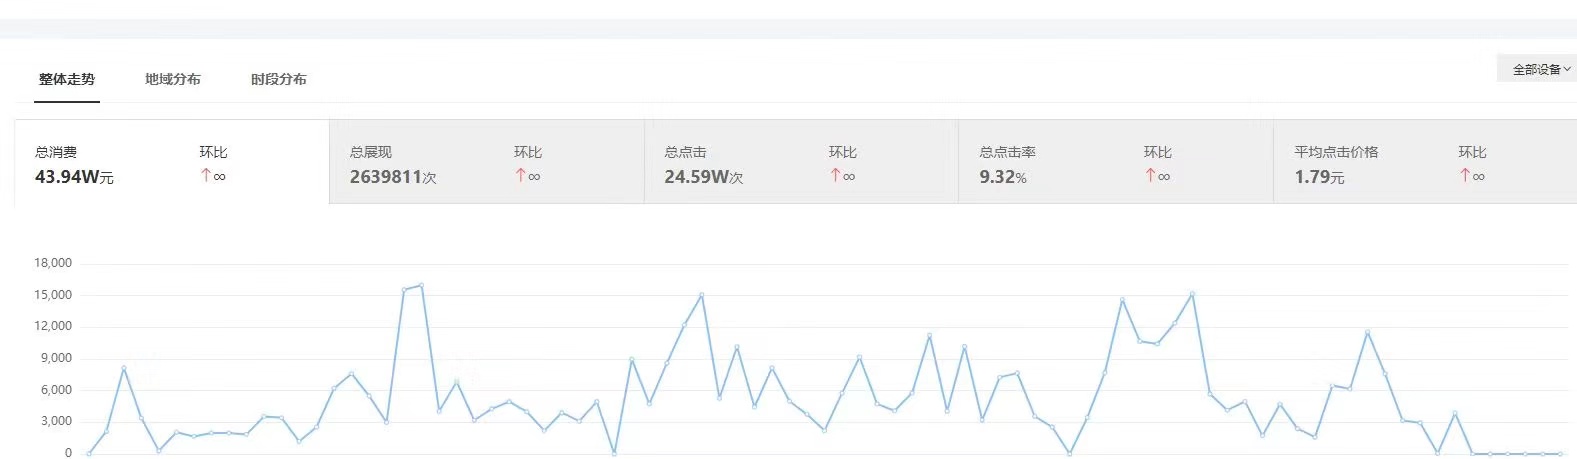Click the 环比 label in 总展现 card

pos(528,152)
